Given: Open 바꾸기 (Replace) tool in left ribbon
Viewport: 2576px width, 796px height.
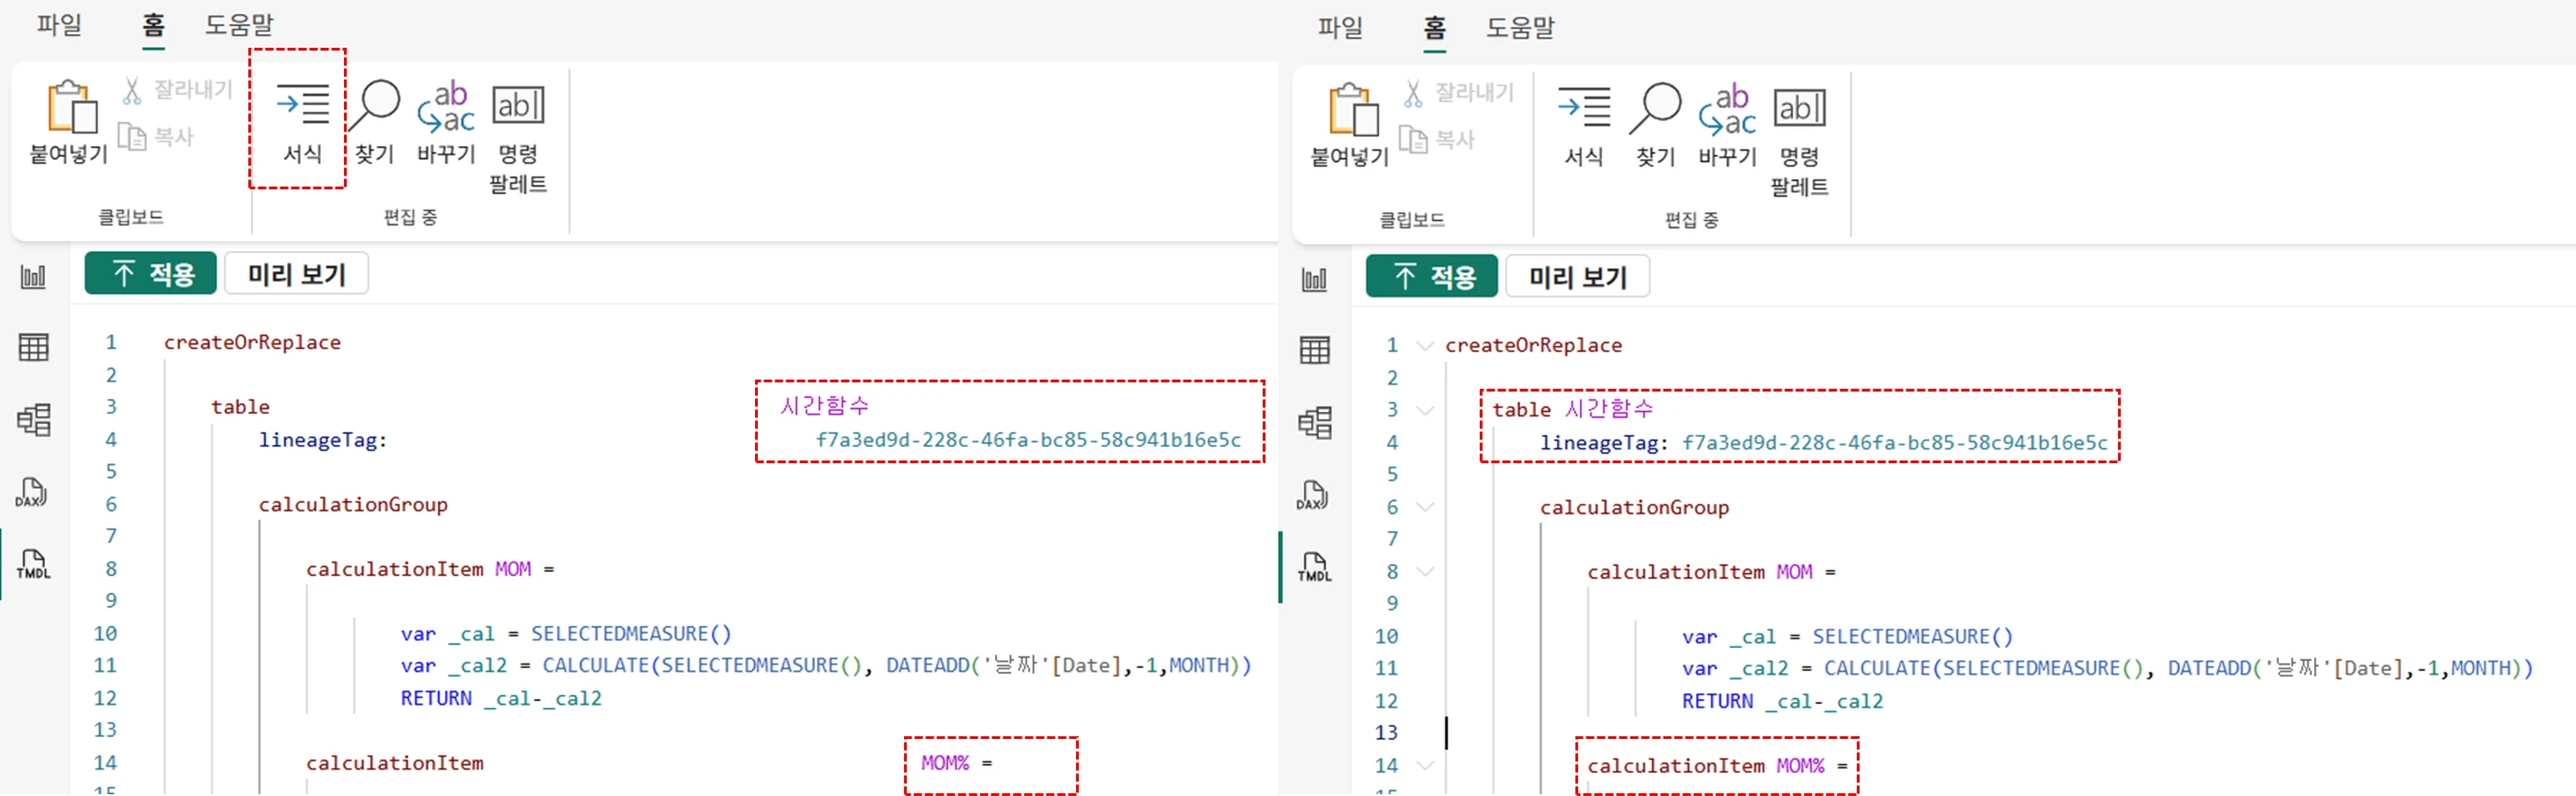Looking at the screenshot, I should (x=446, y=106).
